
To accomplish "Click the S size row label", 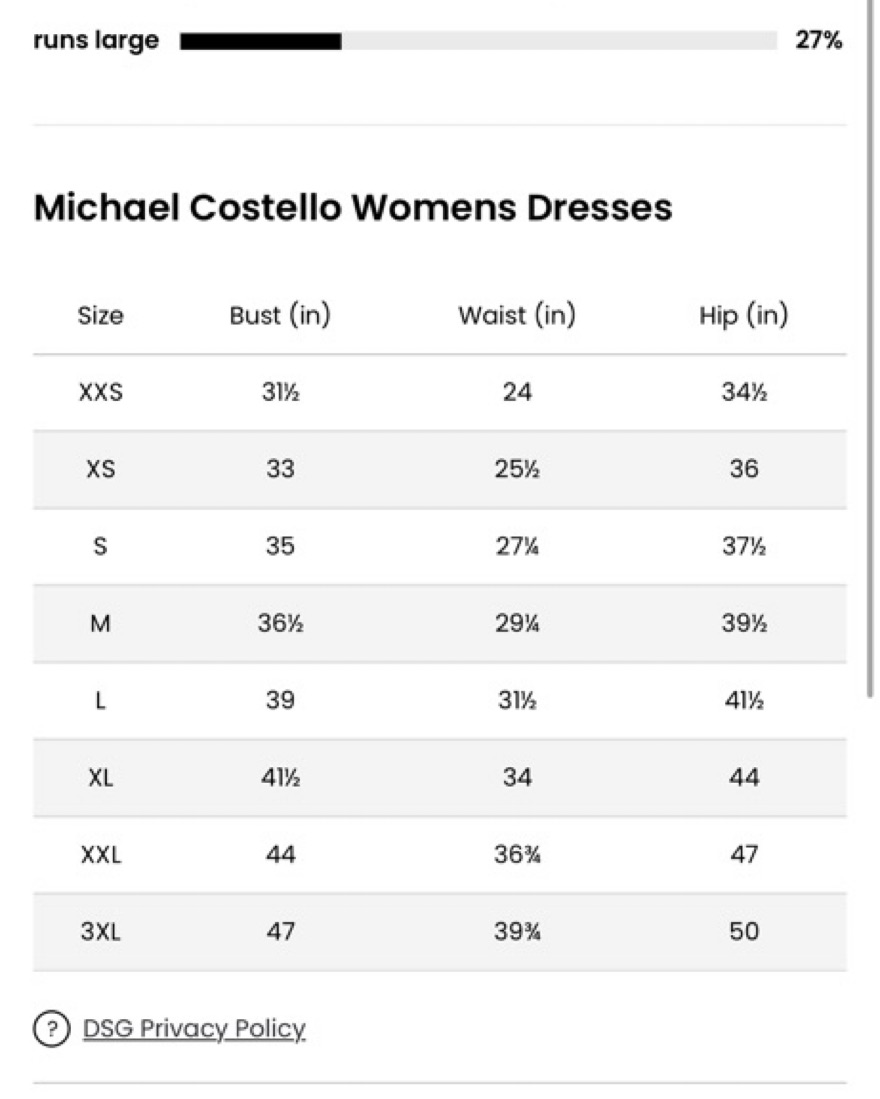I will 100,546.
